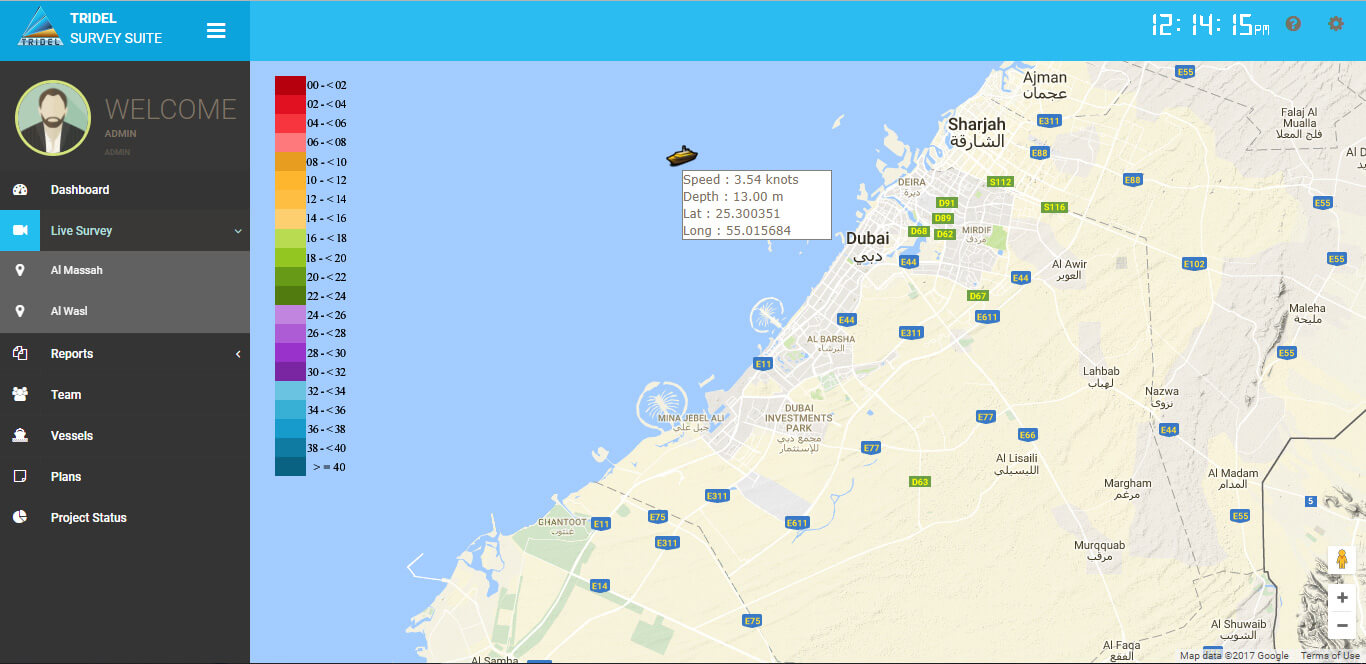Click Long : 55.015684 value
Image resolution: width=1366 pixels, height=664 pixels.
[x=737, y=231]
